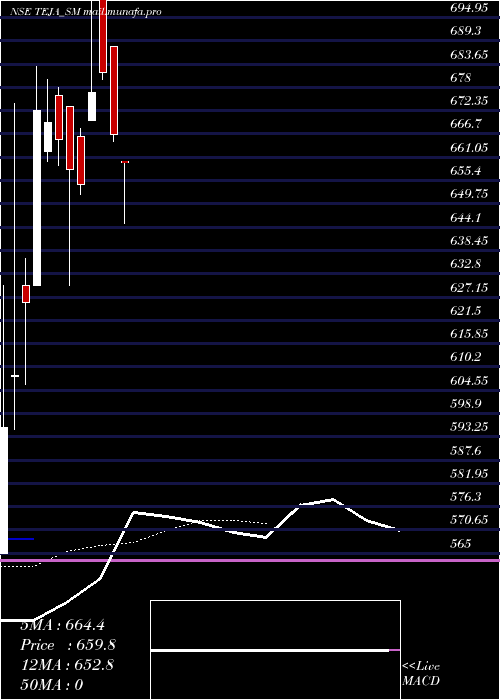Click the '12MA : 652.8' readout
500x700 pixels.
point(67,665)
